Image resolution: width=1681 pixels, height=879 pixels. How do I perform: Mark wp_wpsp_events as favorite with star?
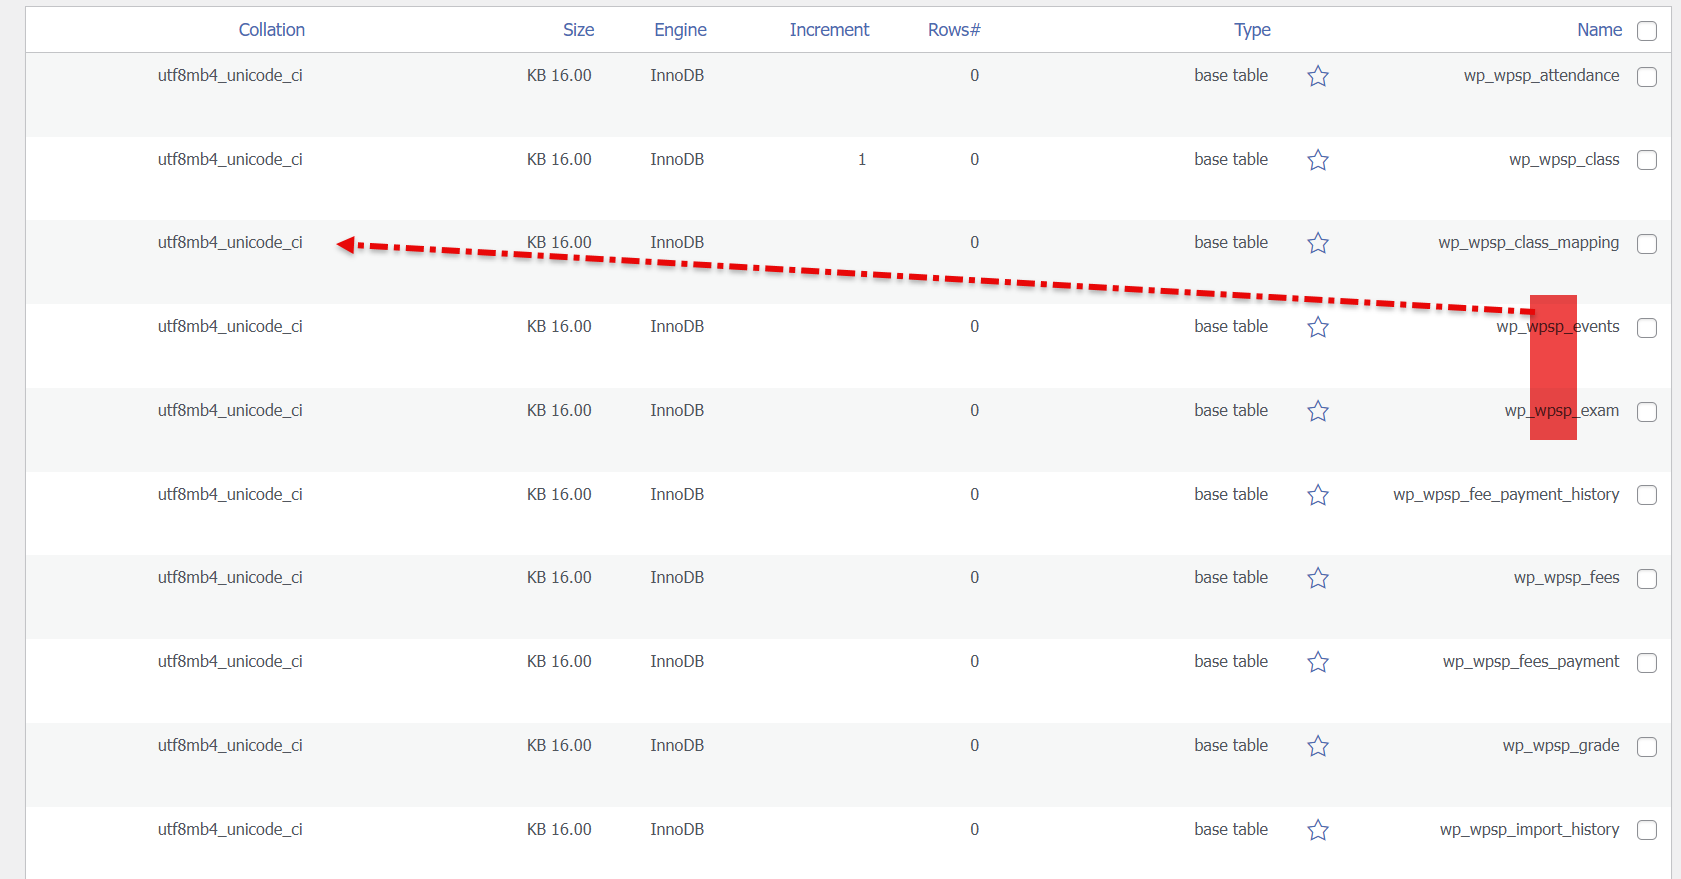[1318, 327]
